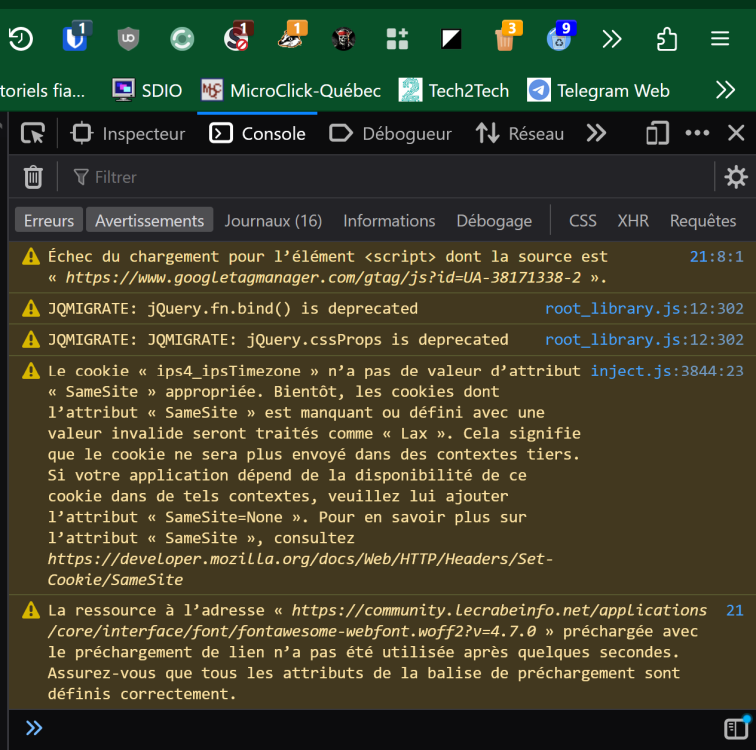756x750 pixels.
Task: Switch to the Débogueur tab
Action: (390, 134)
